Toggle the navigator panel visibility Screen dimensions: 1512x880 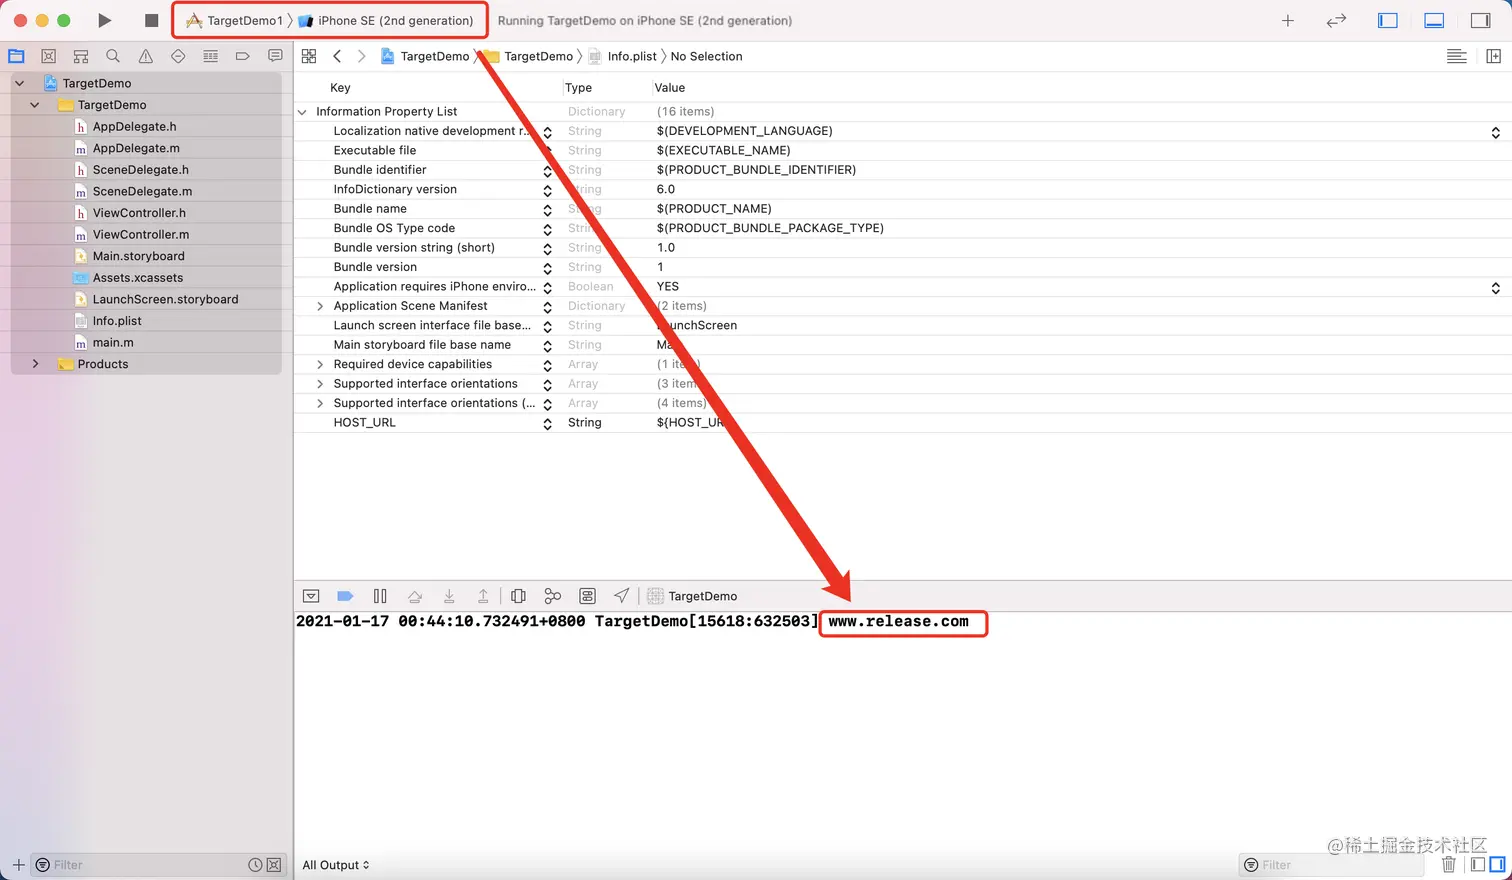(1388, 20)
